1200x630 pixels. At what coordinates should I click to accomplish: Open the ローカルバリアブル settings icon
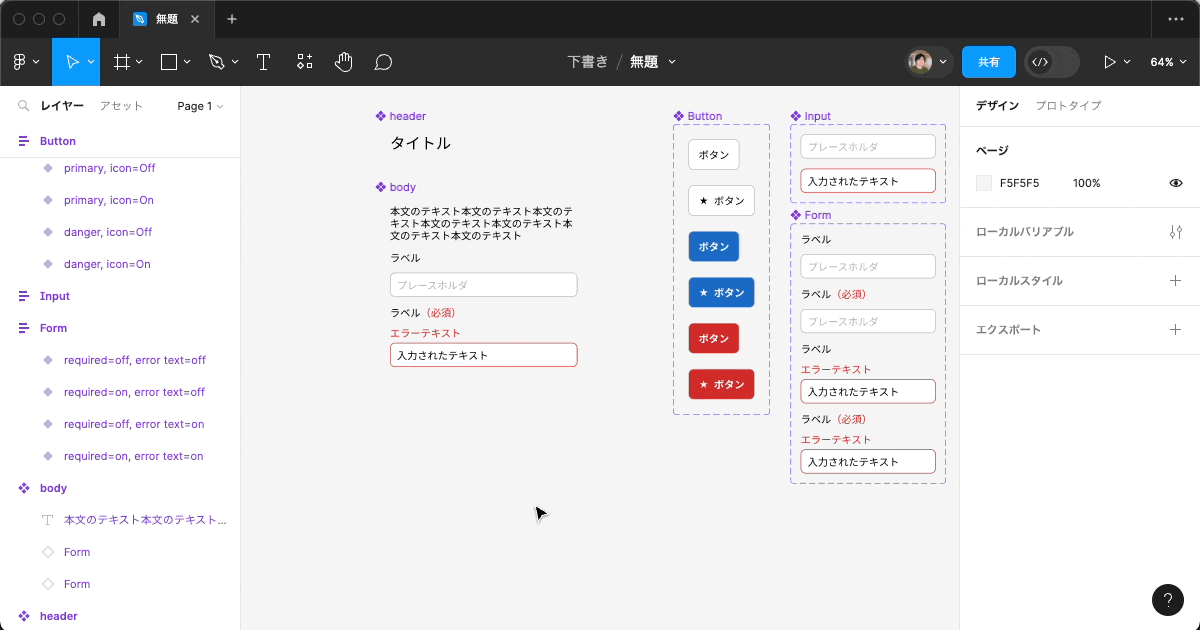(1176, 232)
